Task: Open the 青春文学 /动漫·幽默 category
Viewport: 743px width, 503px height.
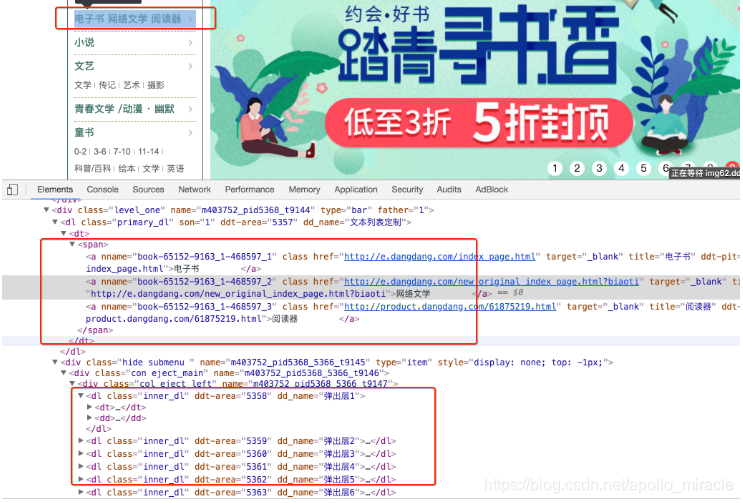Action: (124, 109)
